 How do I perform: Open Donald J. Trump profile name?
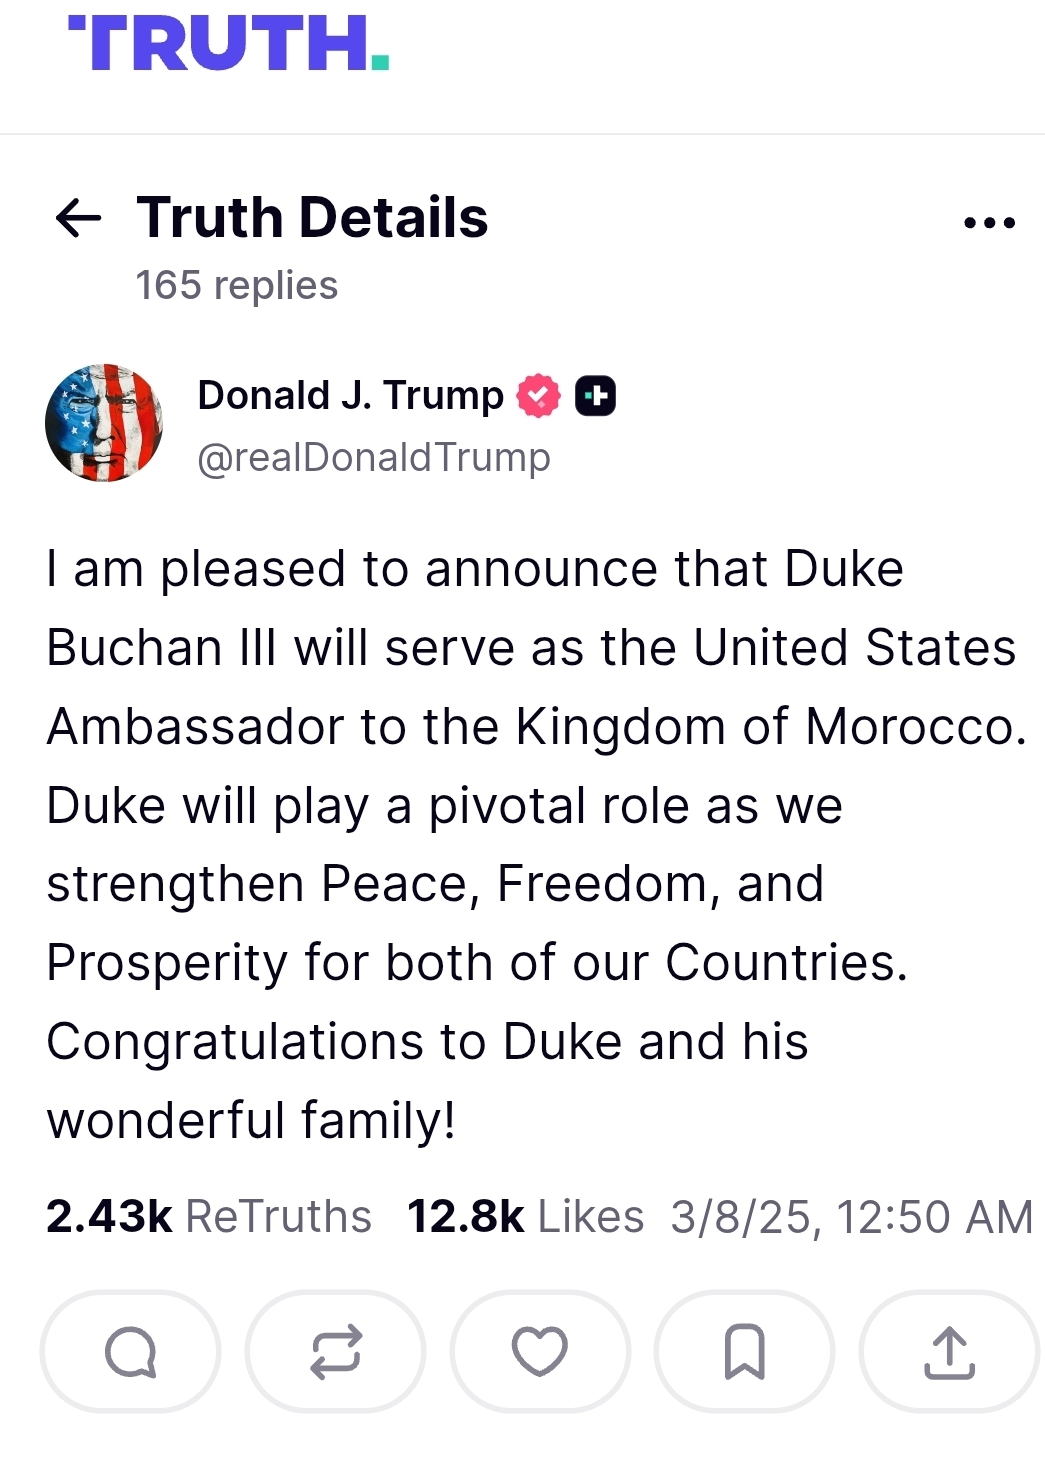click(350, 396)
